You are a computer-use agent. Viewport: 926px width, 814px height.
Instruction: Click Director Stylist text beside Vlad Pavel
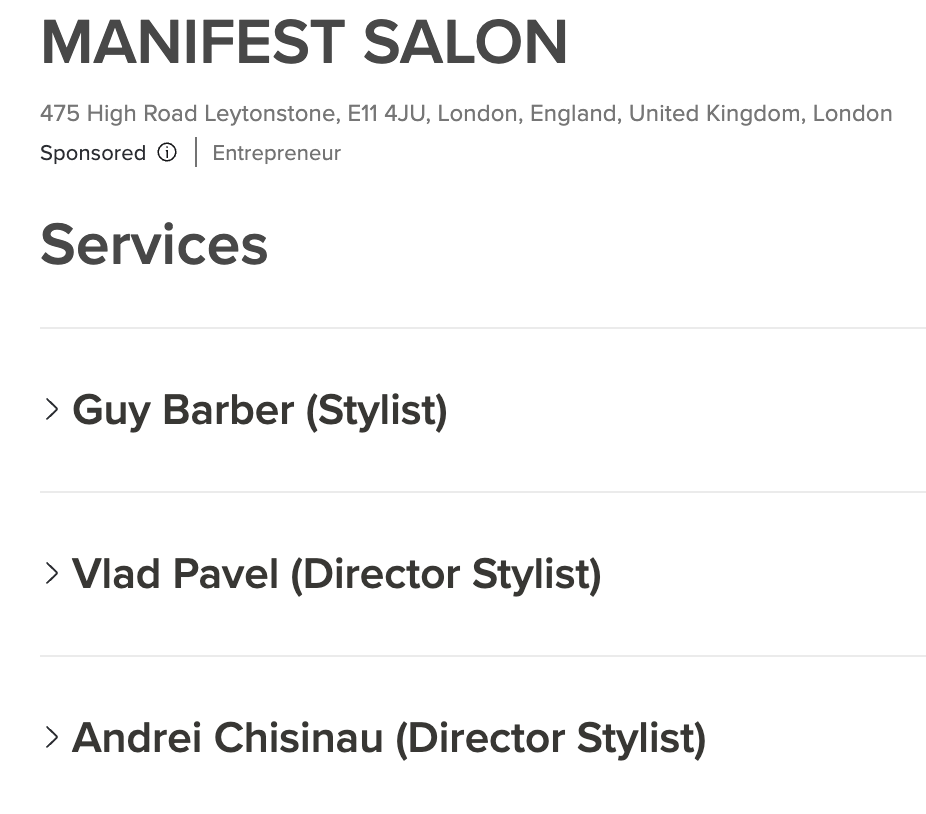tap(446, 574)
